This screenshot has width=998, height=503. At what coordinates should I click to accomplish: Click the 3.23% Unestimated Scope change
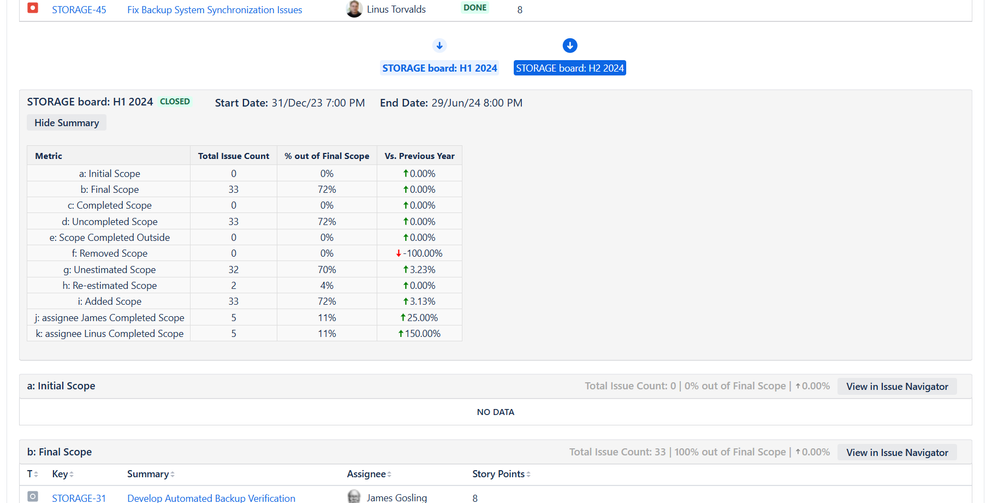pyautogui.click(x=419, y=269)
